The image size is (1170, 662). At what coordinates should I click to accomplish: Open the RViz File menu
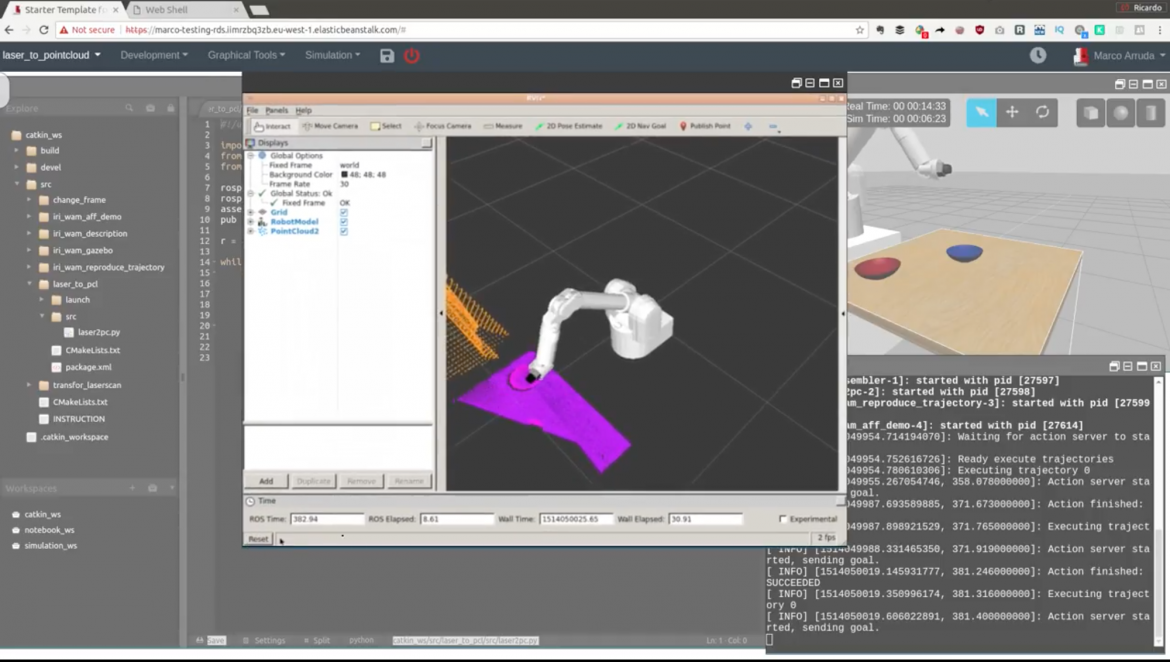click(x=252, y=110)
